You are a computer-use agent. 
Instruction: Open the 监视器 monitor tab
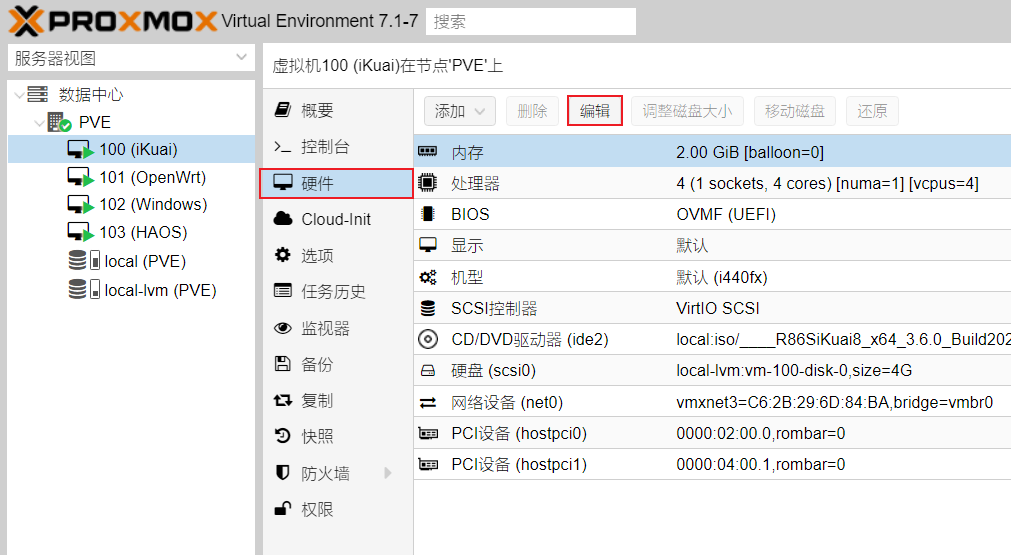pos(337,328)
